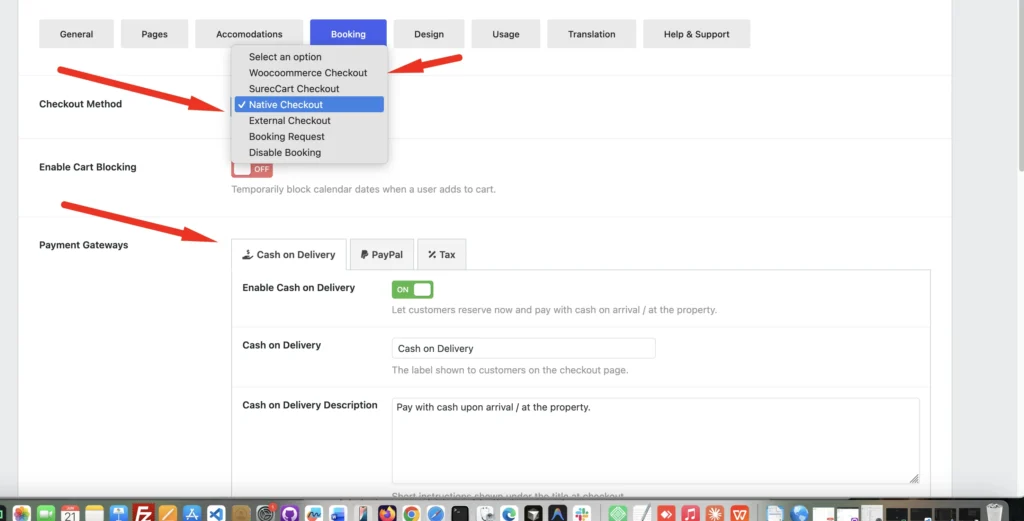Open Notes app in the dock

click(94, 513)
